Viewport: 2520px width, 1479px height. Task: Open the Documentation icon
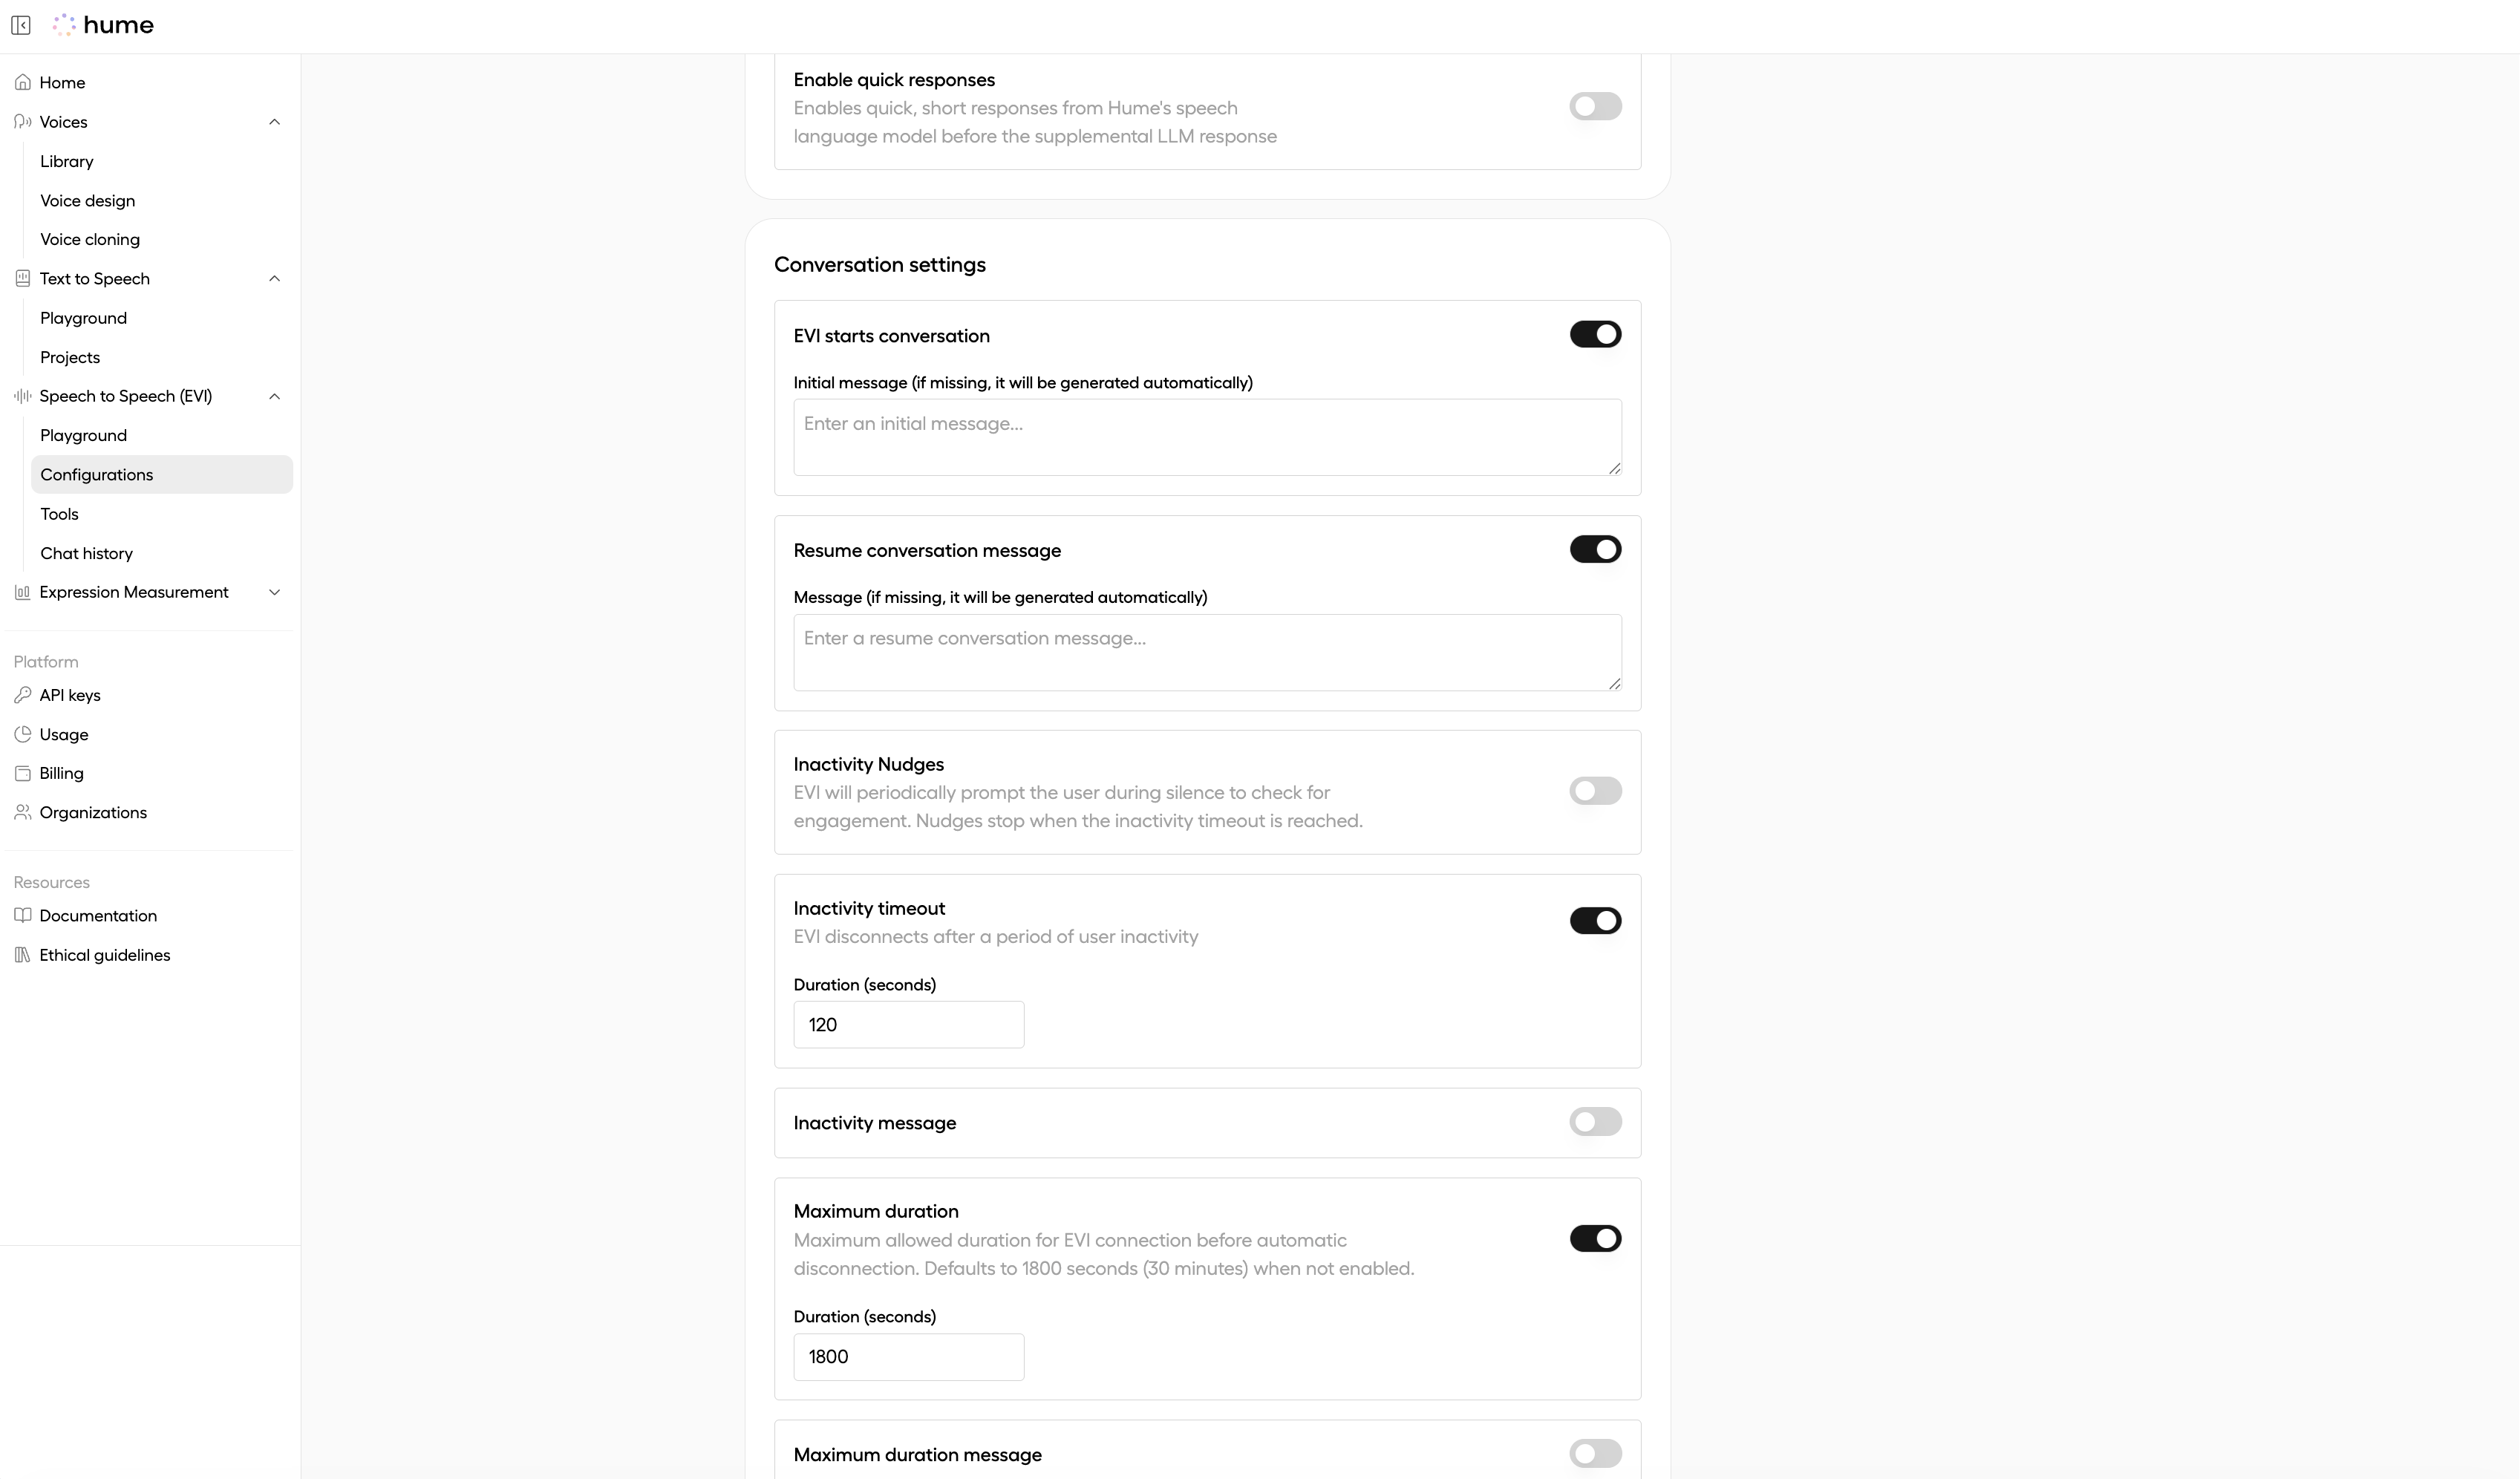23,915
